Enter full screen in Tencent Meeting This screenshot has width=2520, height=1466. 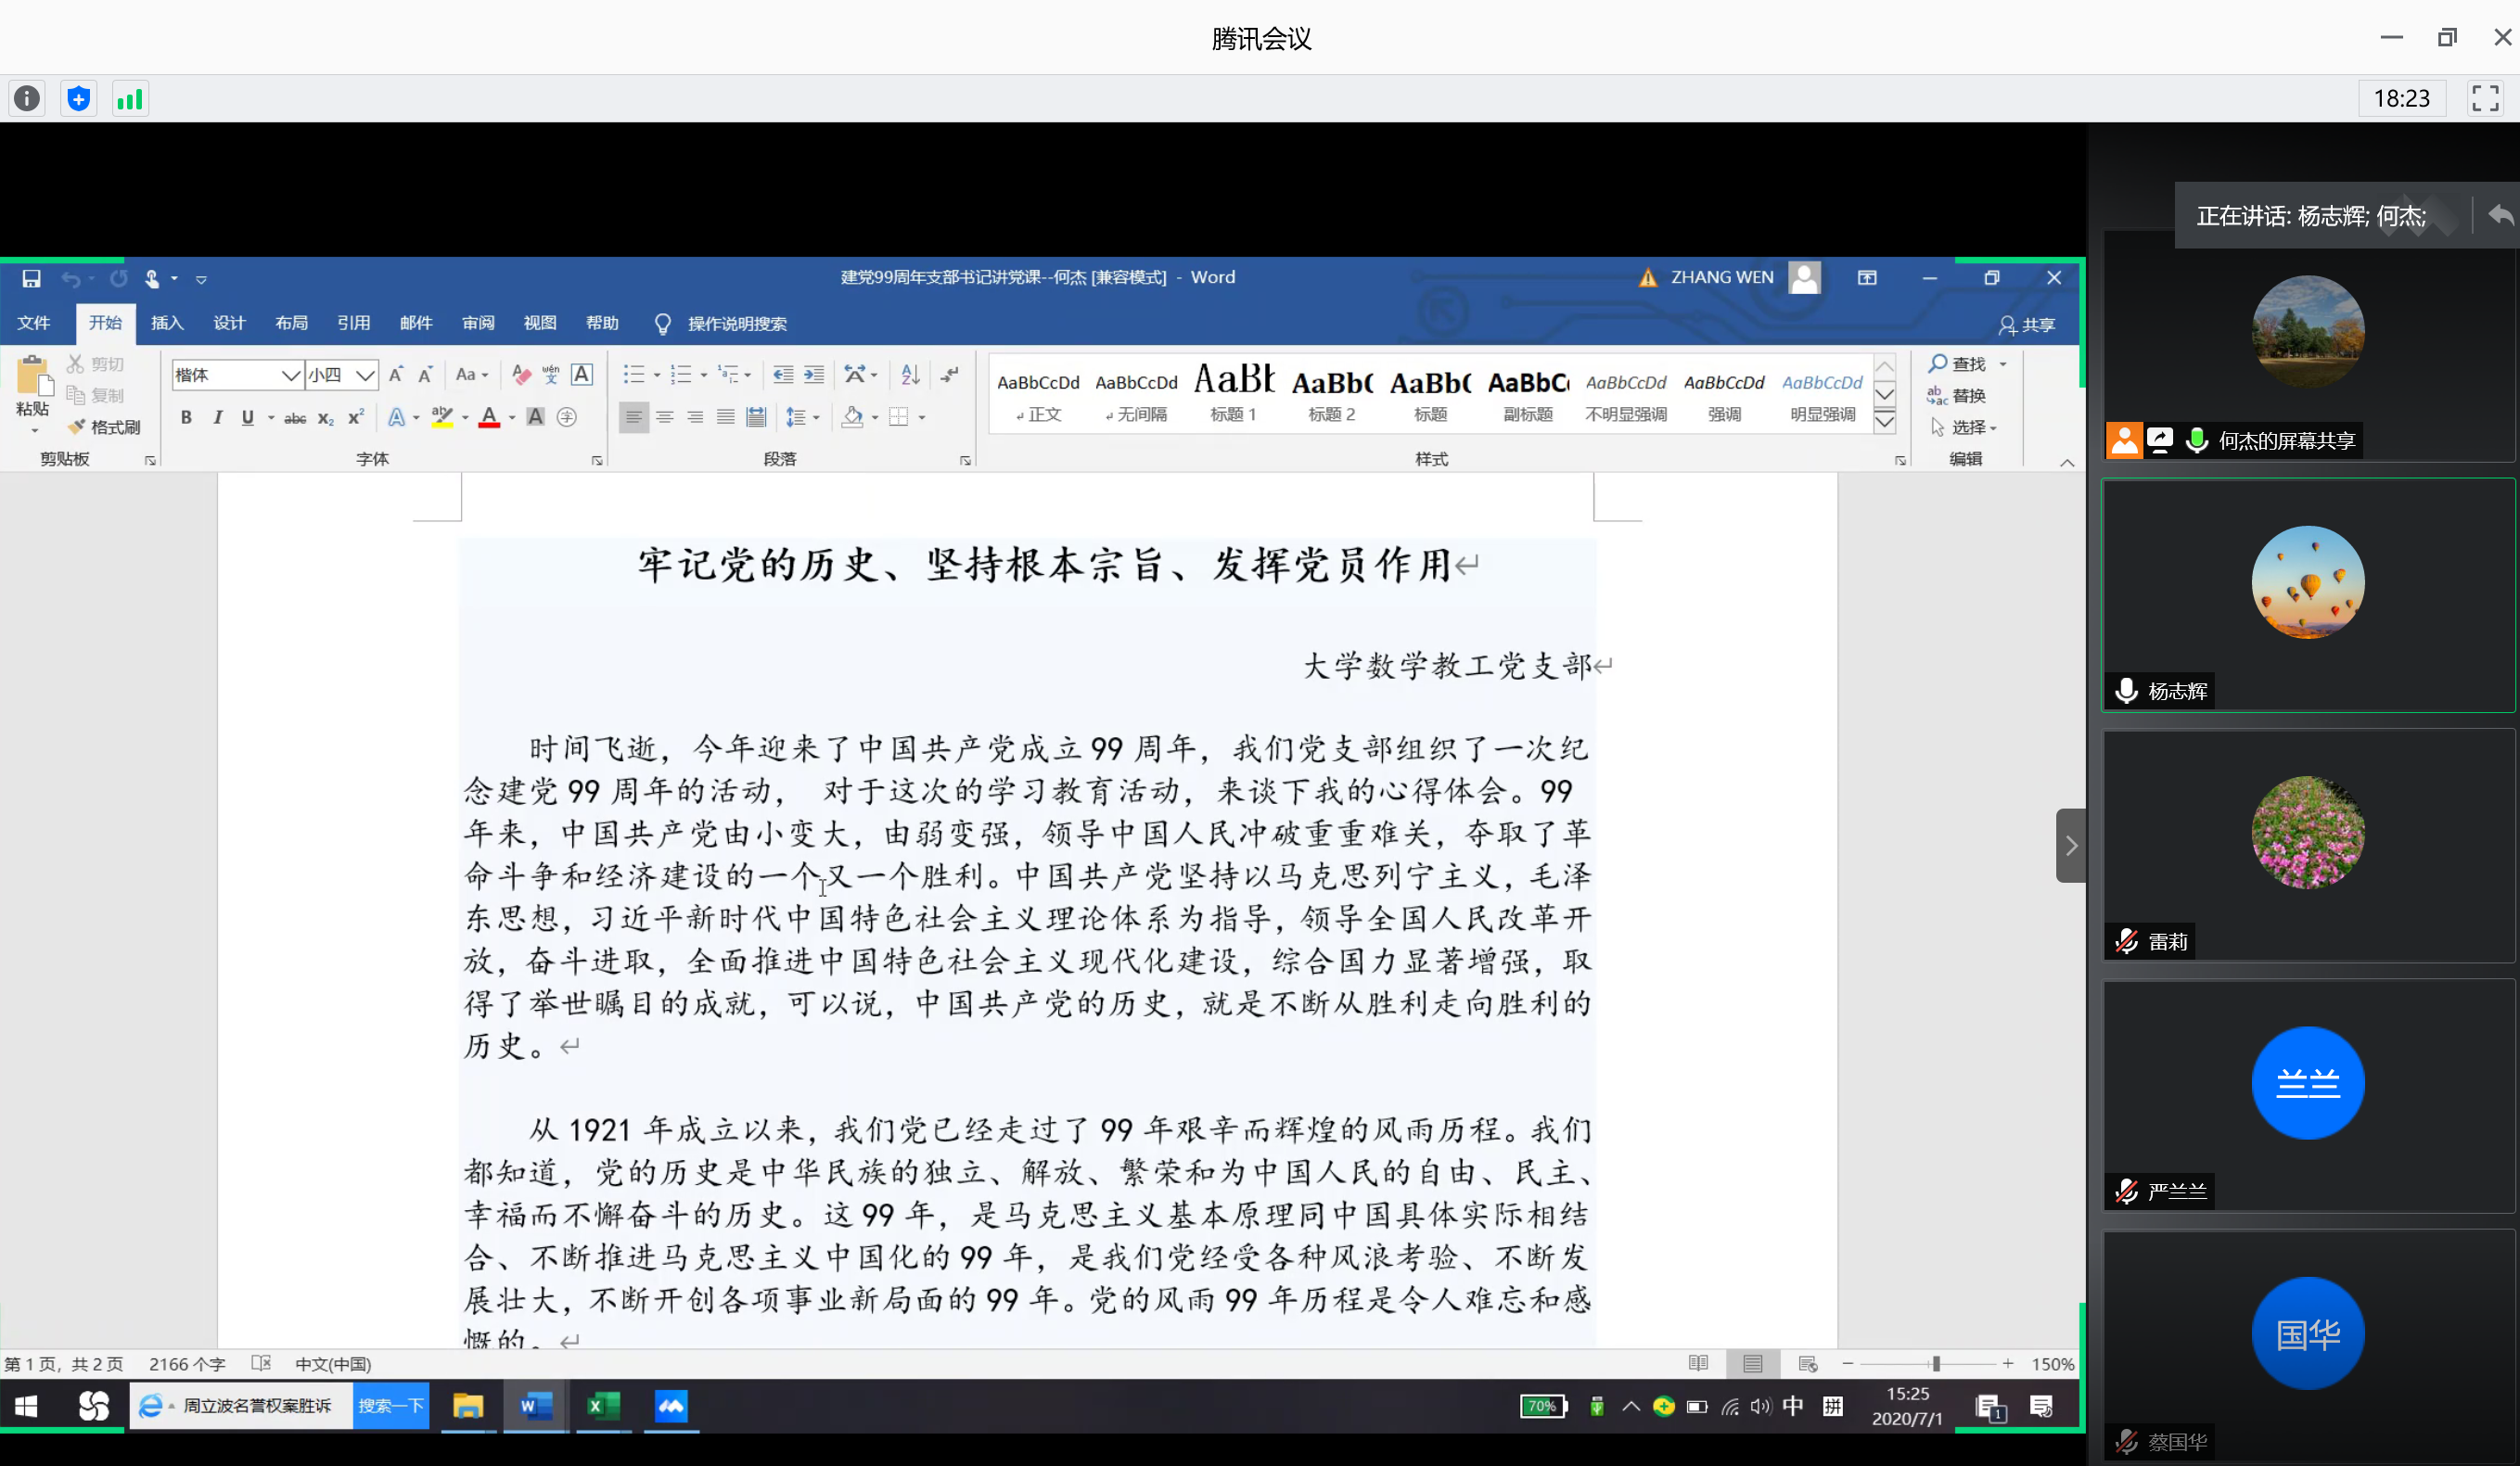pyautogui.click(x=2485, y=99)
